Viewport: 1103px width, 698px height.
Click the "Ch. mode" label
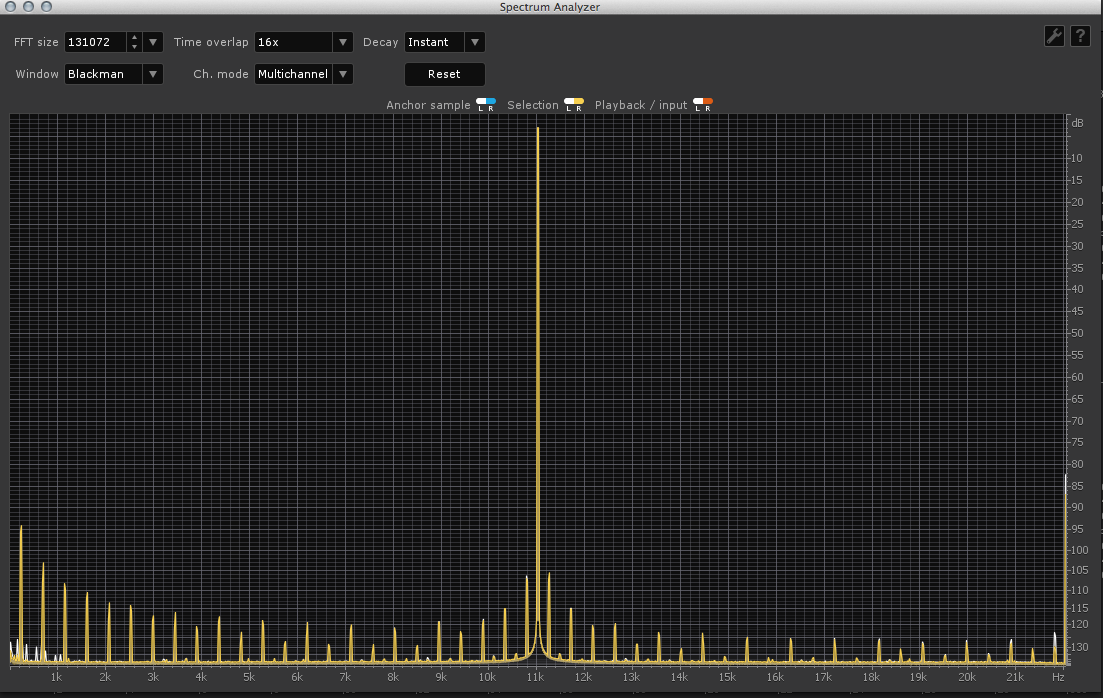coord(221,74)
